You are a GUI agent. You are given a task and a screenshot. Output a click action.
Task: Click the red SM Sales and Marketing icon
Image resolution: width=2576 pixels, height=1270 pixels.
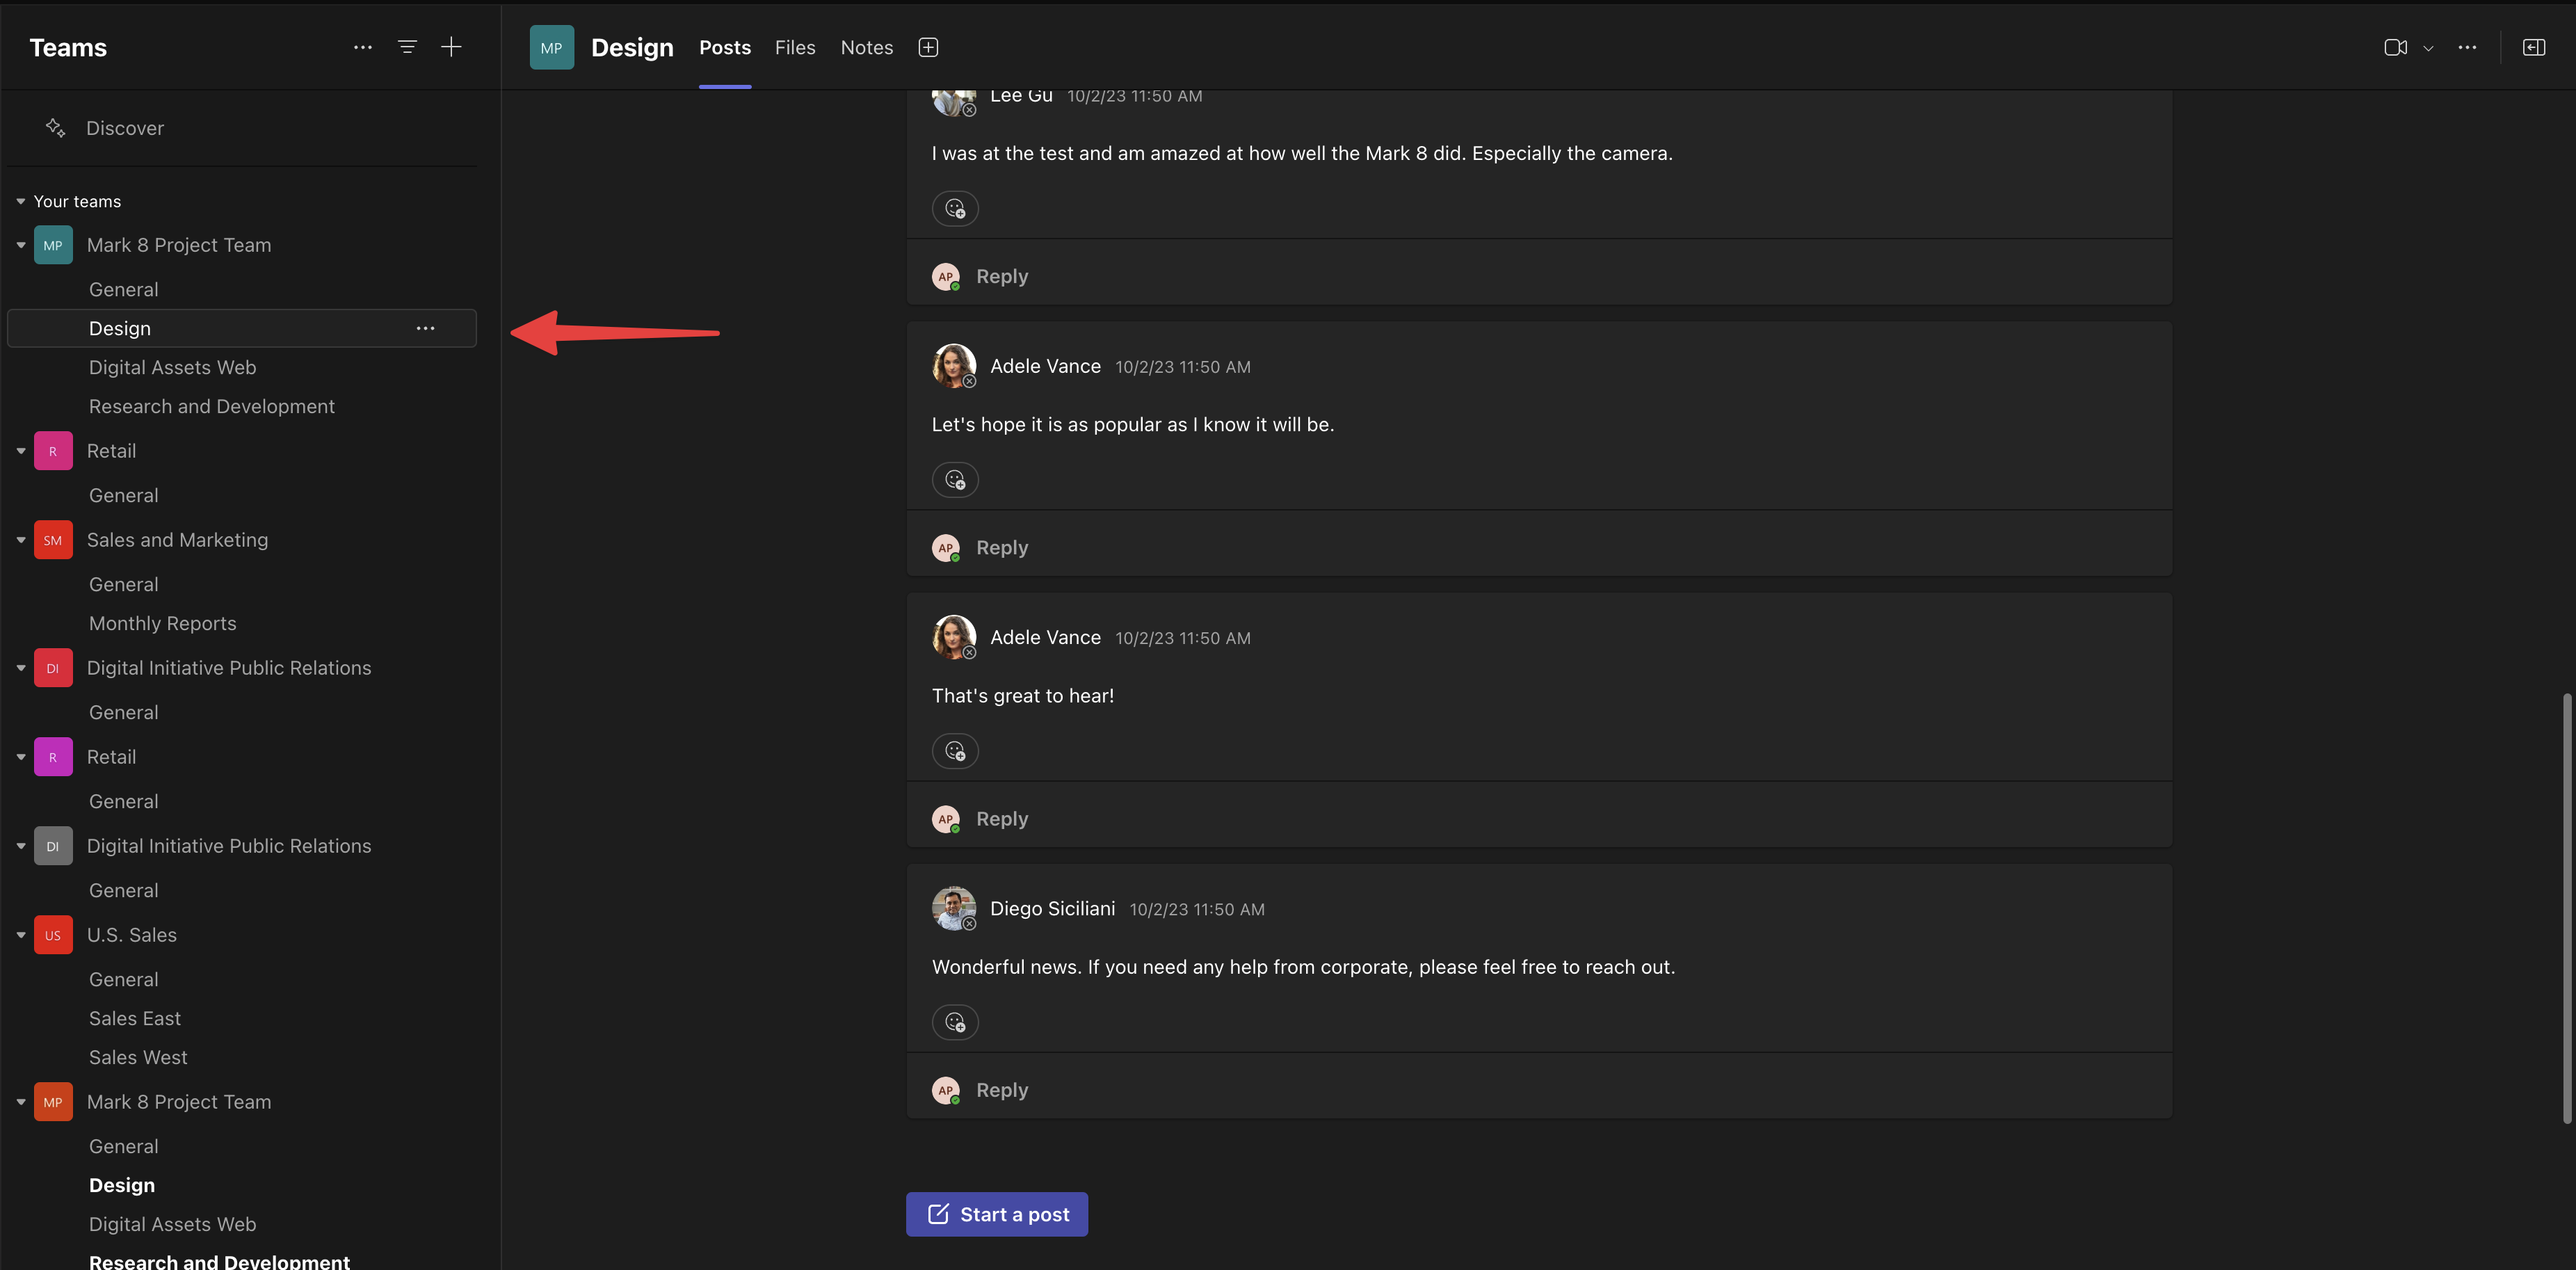coord(53,540)
